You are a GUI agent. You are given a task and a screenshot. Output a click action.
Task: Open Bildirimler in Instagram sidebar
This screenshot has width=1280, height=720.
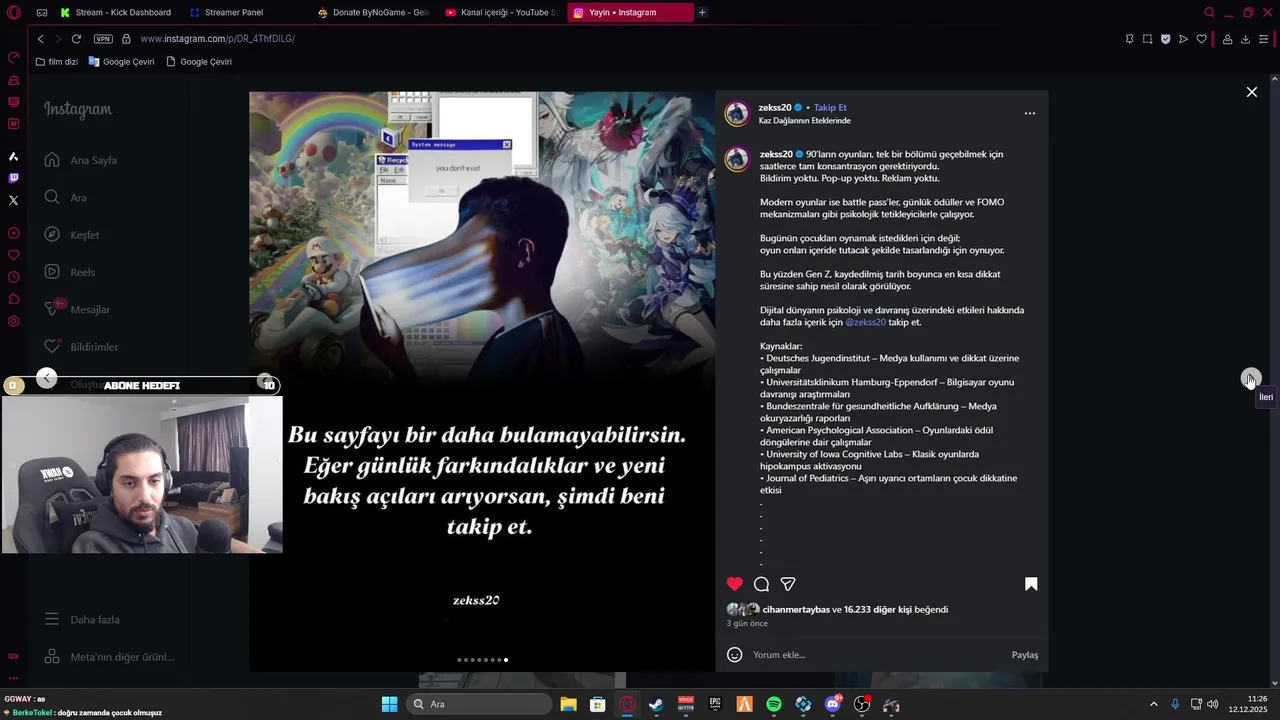pos(81,347)
